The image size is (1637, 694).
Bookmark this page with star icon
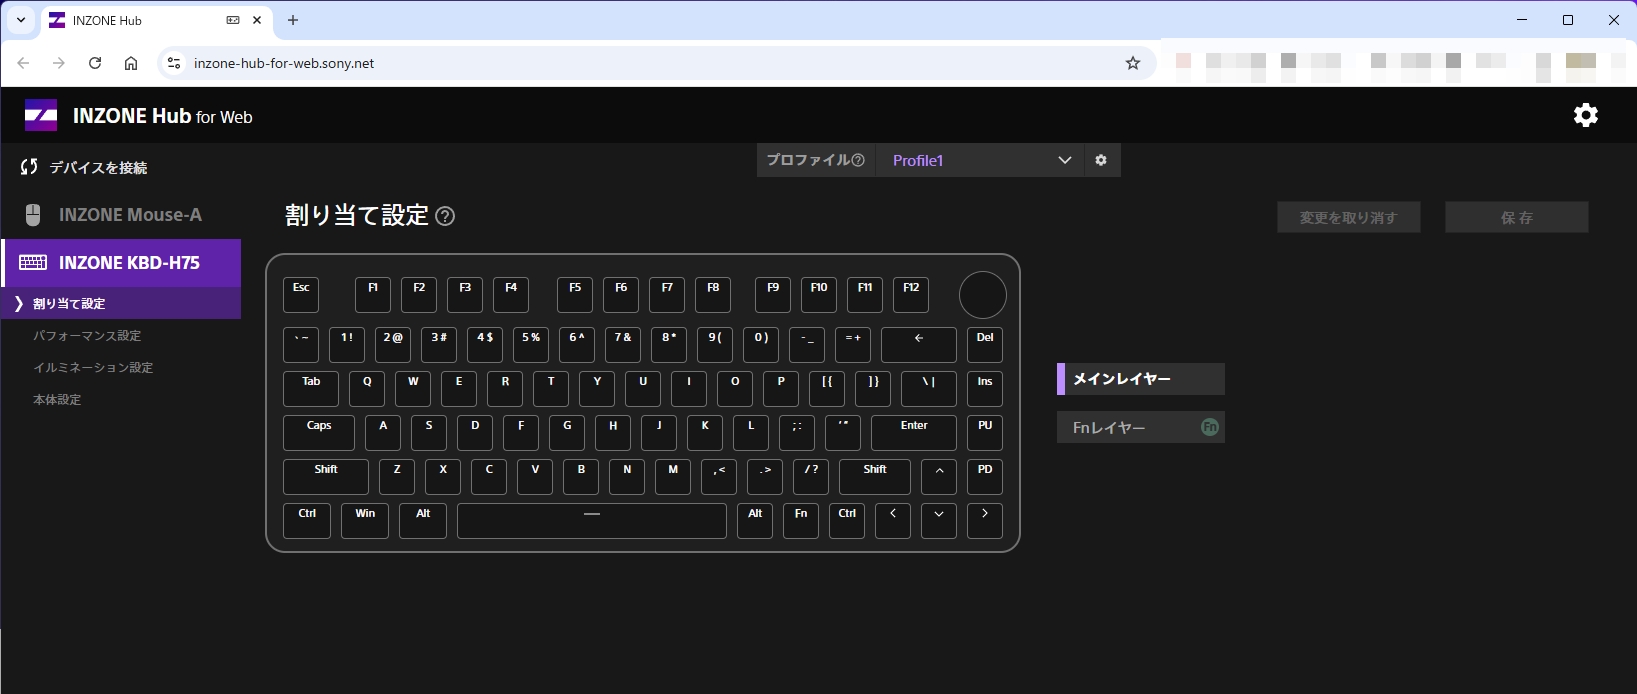[1133, 63]
